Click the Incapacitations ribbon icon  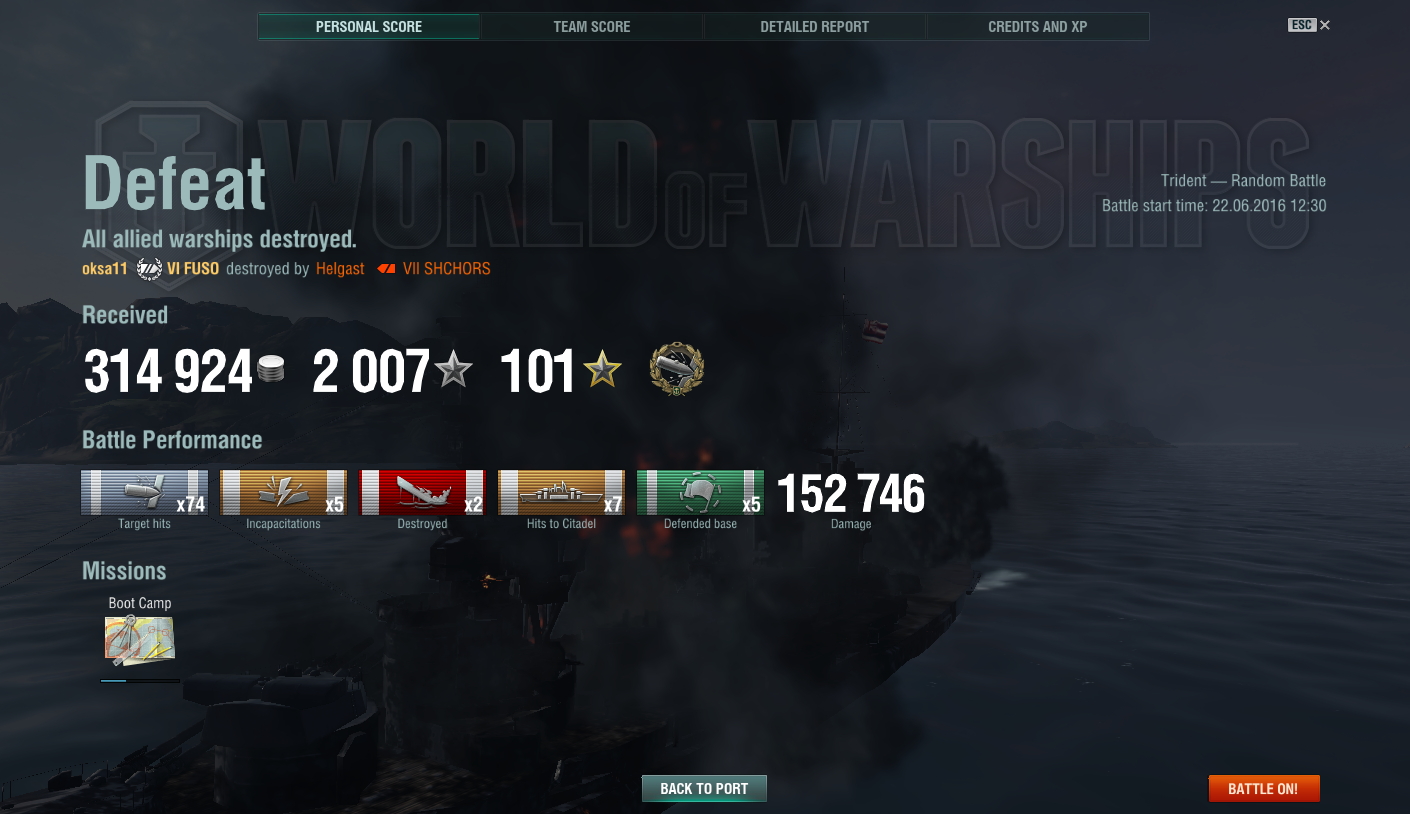click(284, 492)
